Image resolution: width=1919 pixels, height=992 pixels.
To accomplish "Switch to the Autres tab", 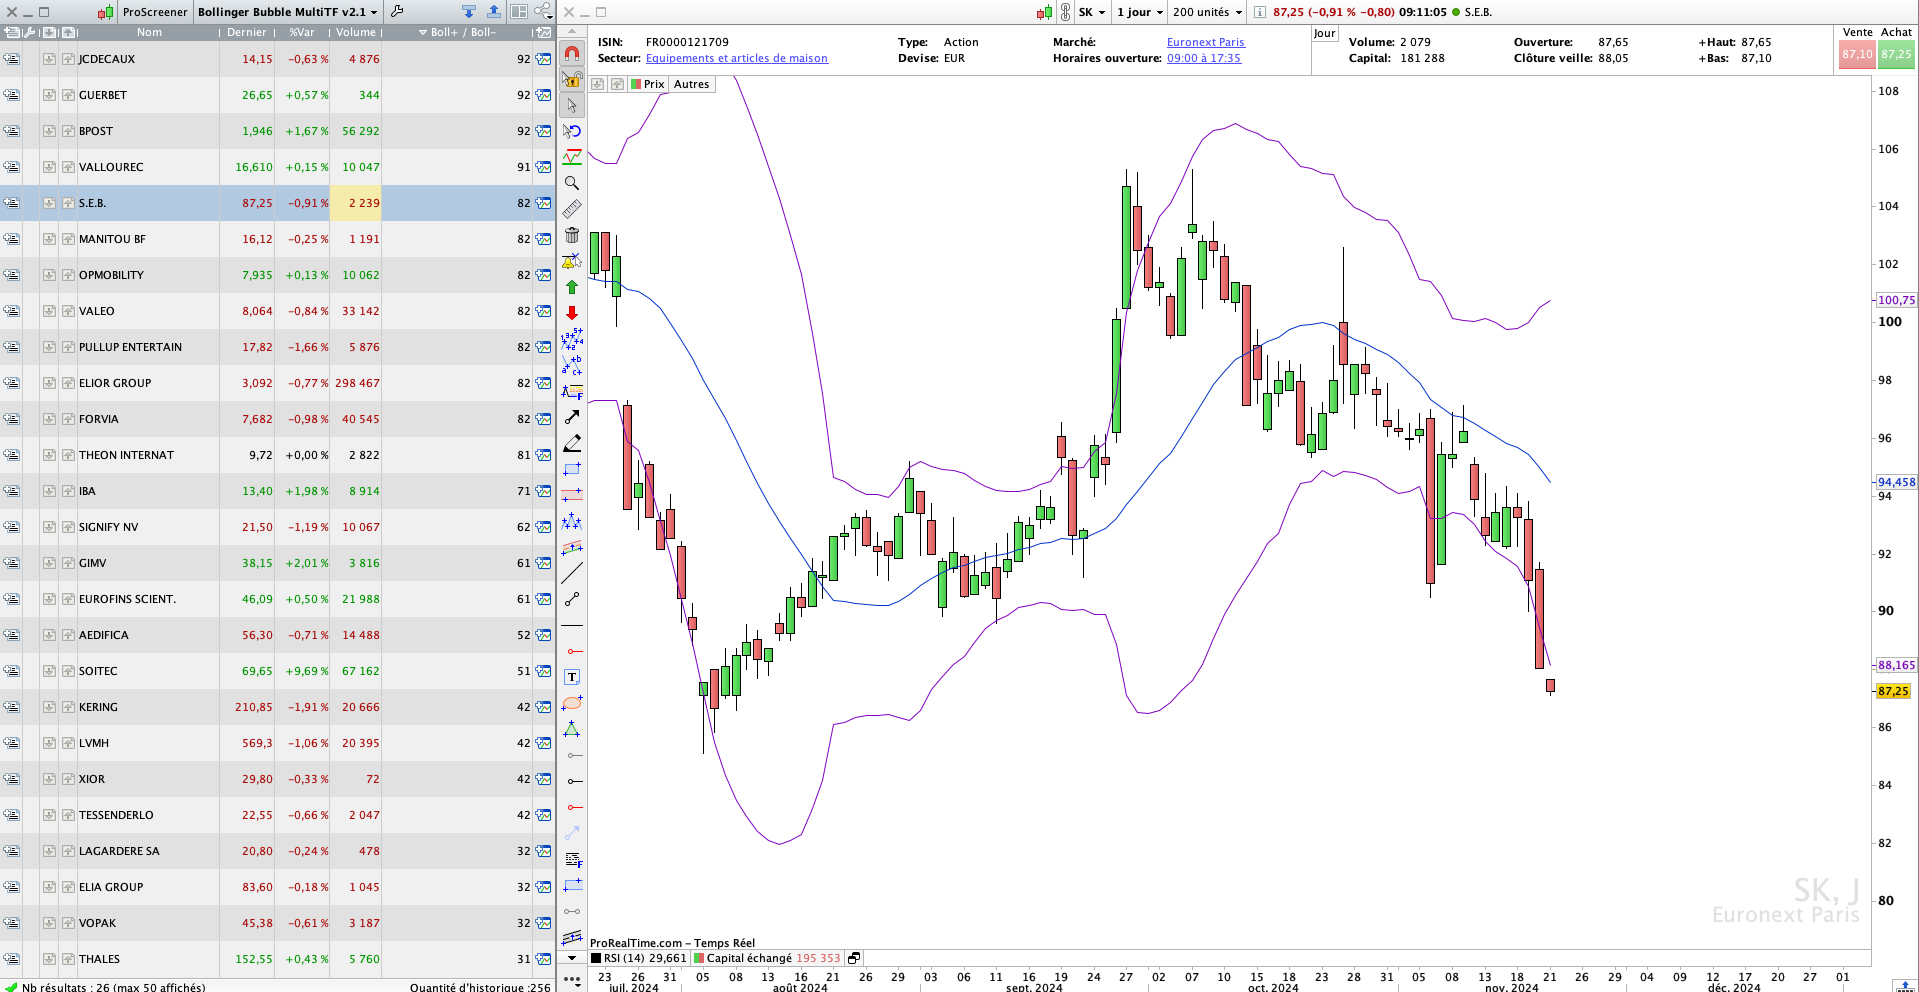I will coord(691,84).
